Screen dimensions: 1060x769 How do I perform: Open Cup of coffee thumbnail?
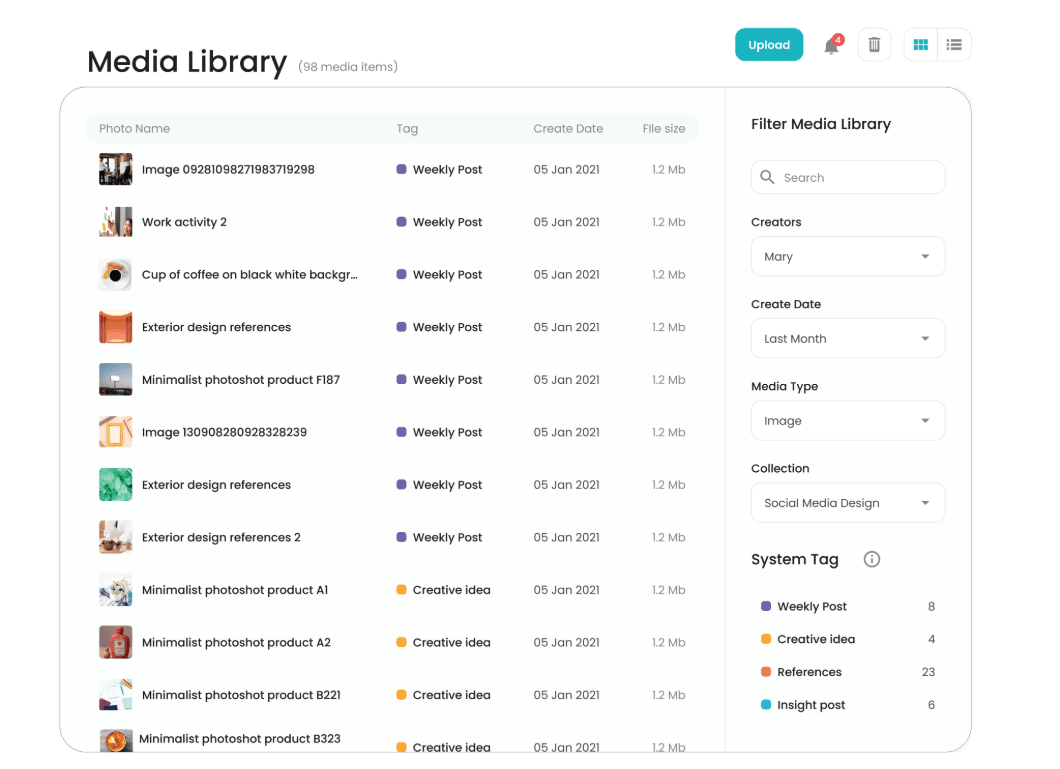point(116,274)
